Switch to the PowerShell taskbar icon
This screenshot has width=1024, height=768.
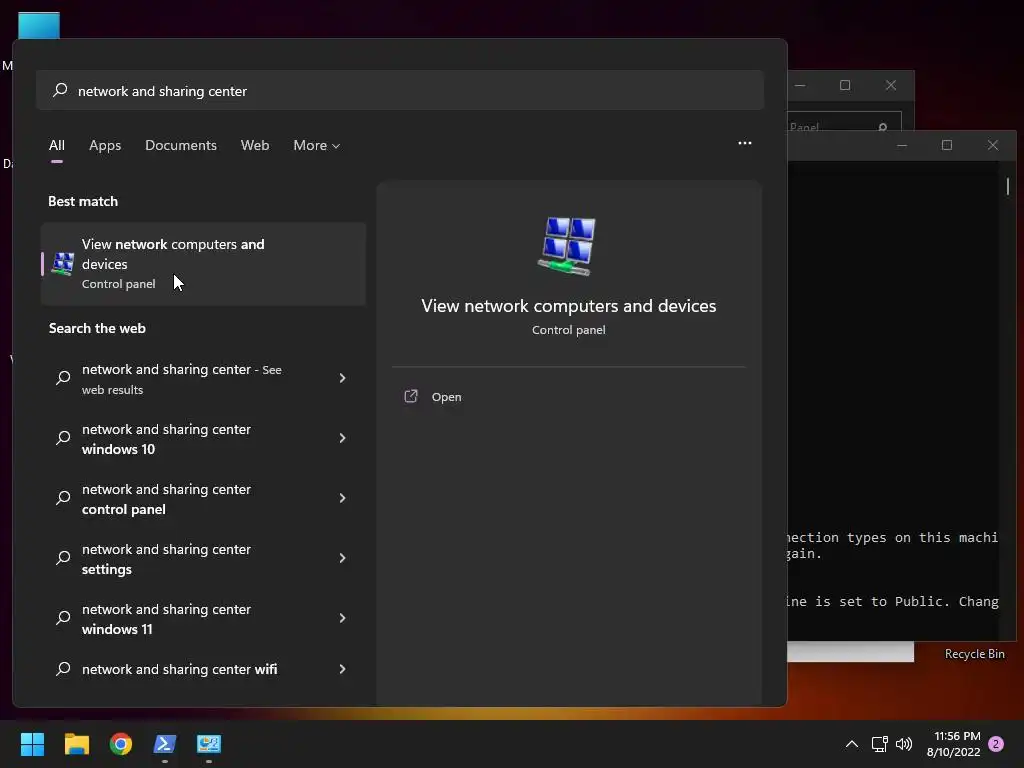[x=165, y=743]
